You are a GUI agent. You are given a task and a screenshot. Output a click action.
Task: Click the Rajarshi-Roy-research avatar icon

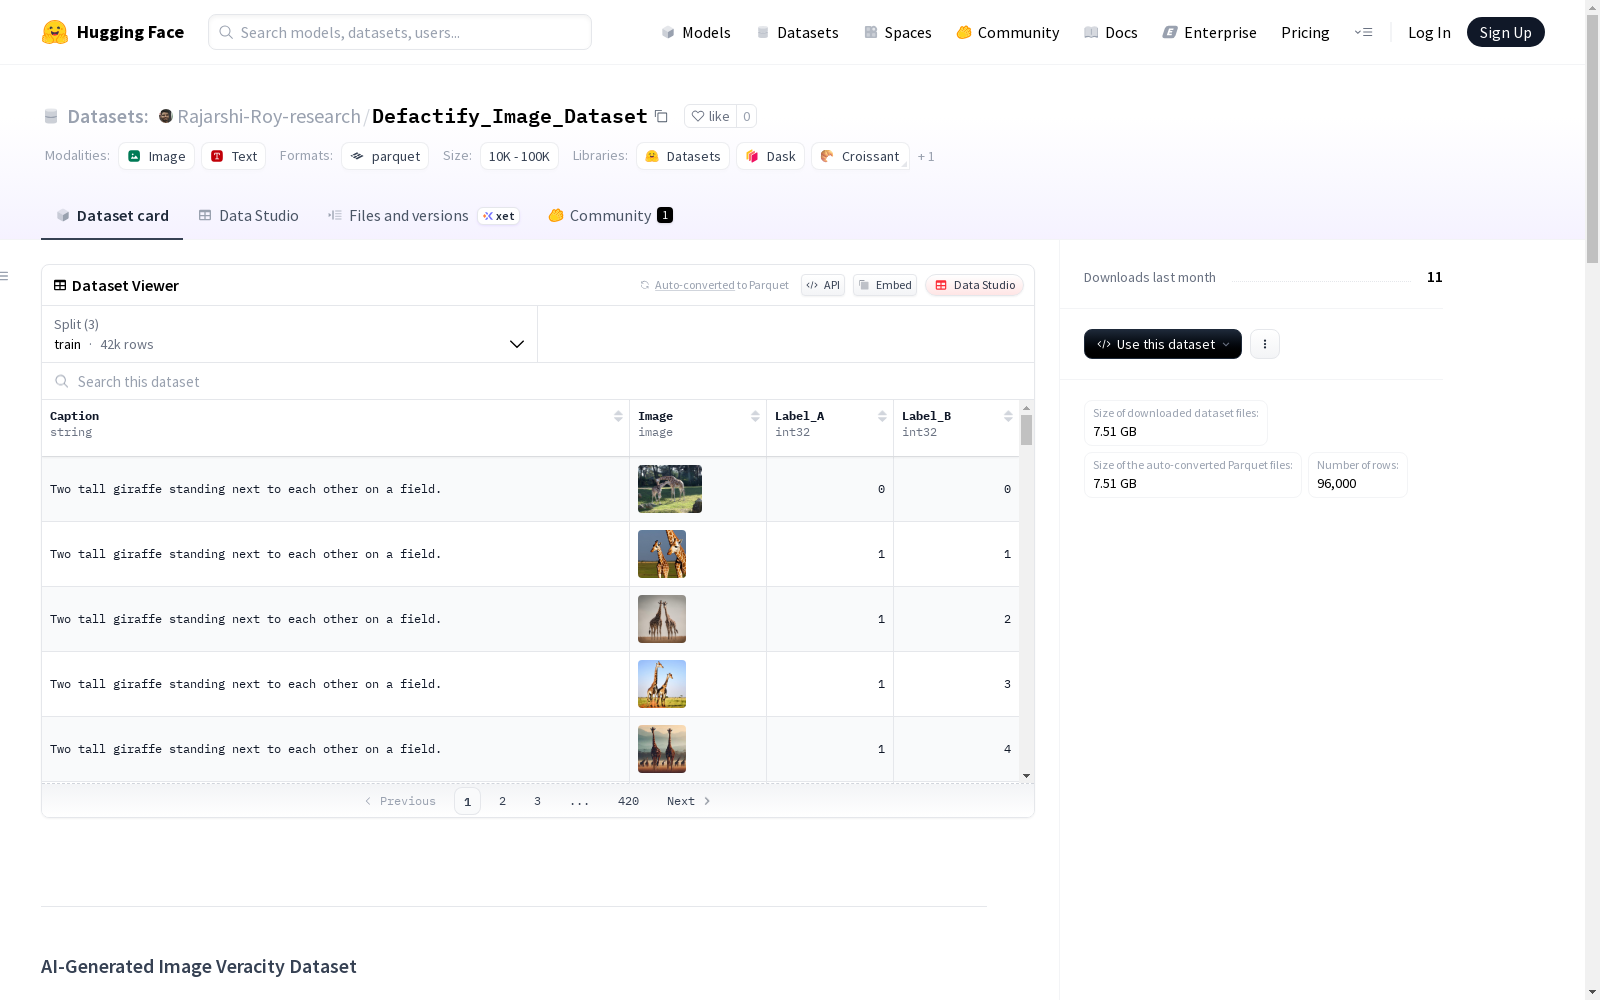pyautogui.click(x=166, y=116)
